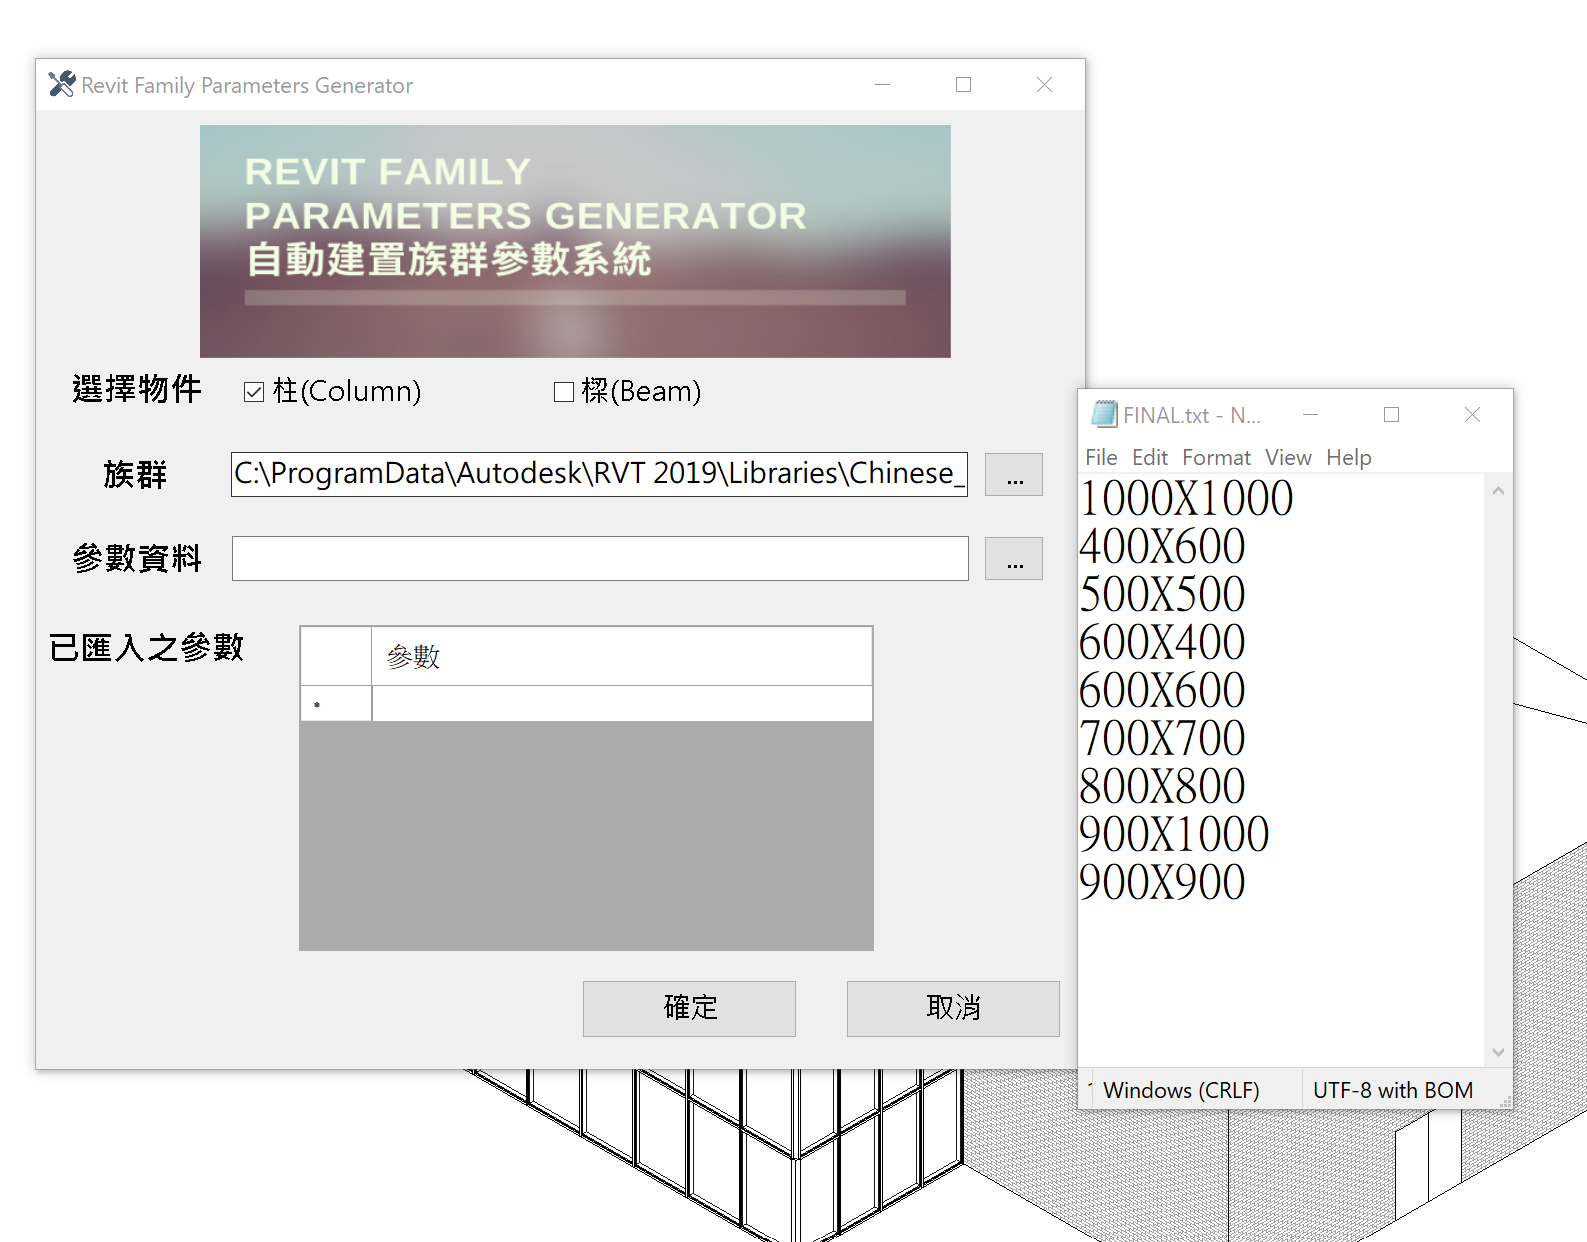This screenshot has height=1242, width=1587.
Task: Click the empty 參數資料 input field
Action: (600, 558)
